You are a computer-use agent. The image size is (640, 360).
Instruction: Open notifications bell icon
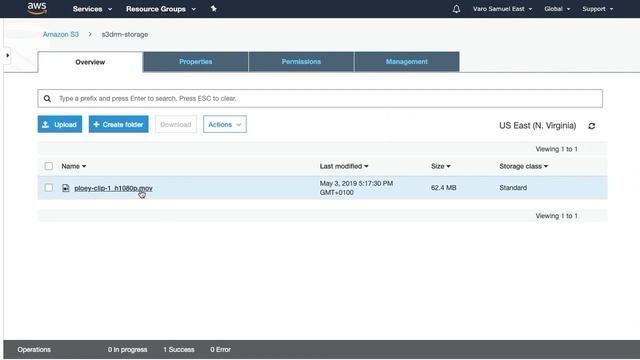(x=456, y=9)
